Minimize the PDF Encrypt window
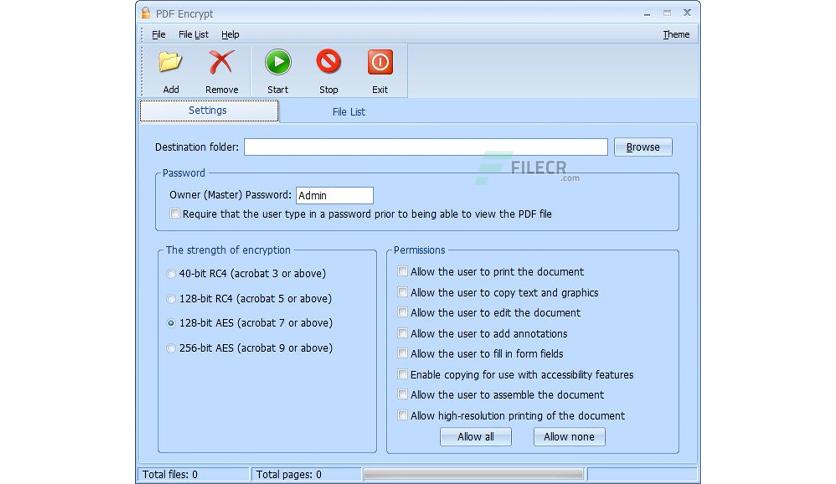836x484 pixels. (x=647, y=13)
